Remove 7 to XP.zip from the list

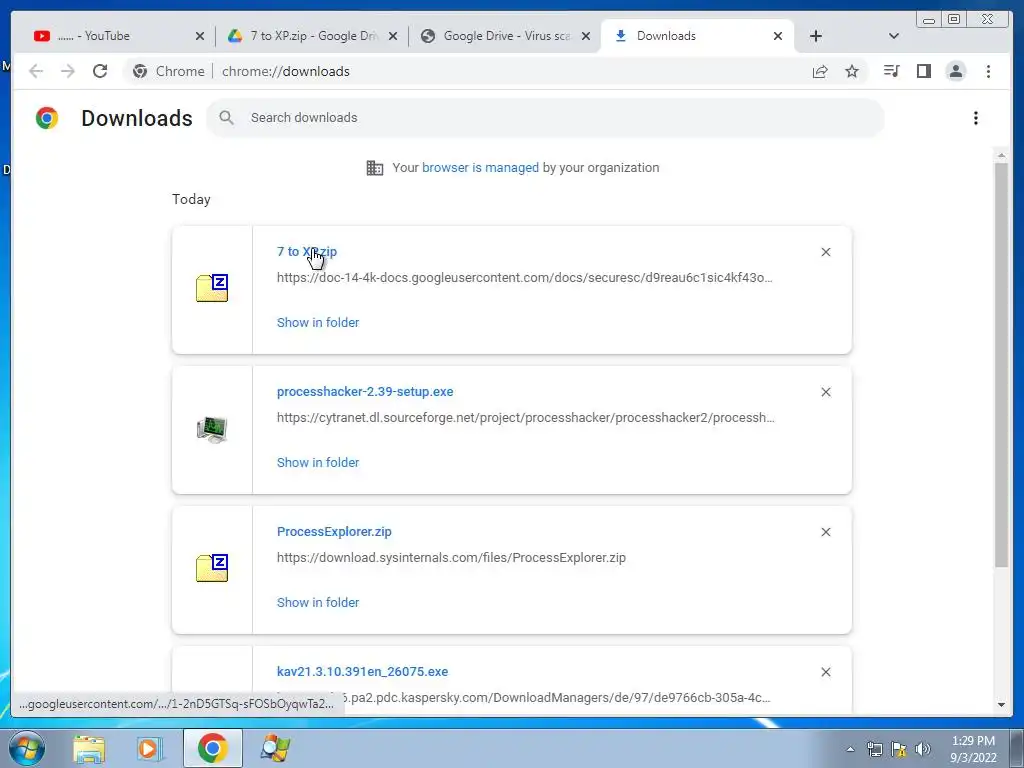825,252
